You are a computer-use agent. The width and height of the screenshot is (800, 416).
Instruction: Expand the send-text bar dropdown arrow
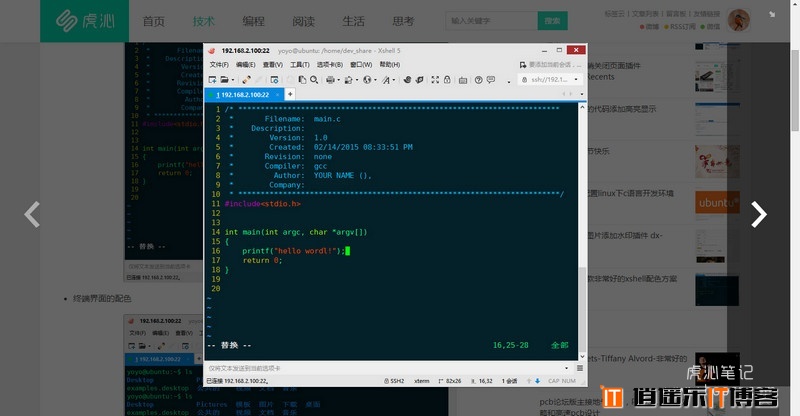point(566,368)
